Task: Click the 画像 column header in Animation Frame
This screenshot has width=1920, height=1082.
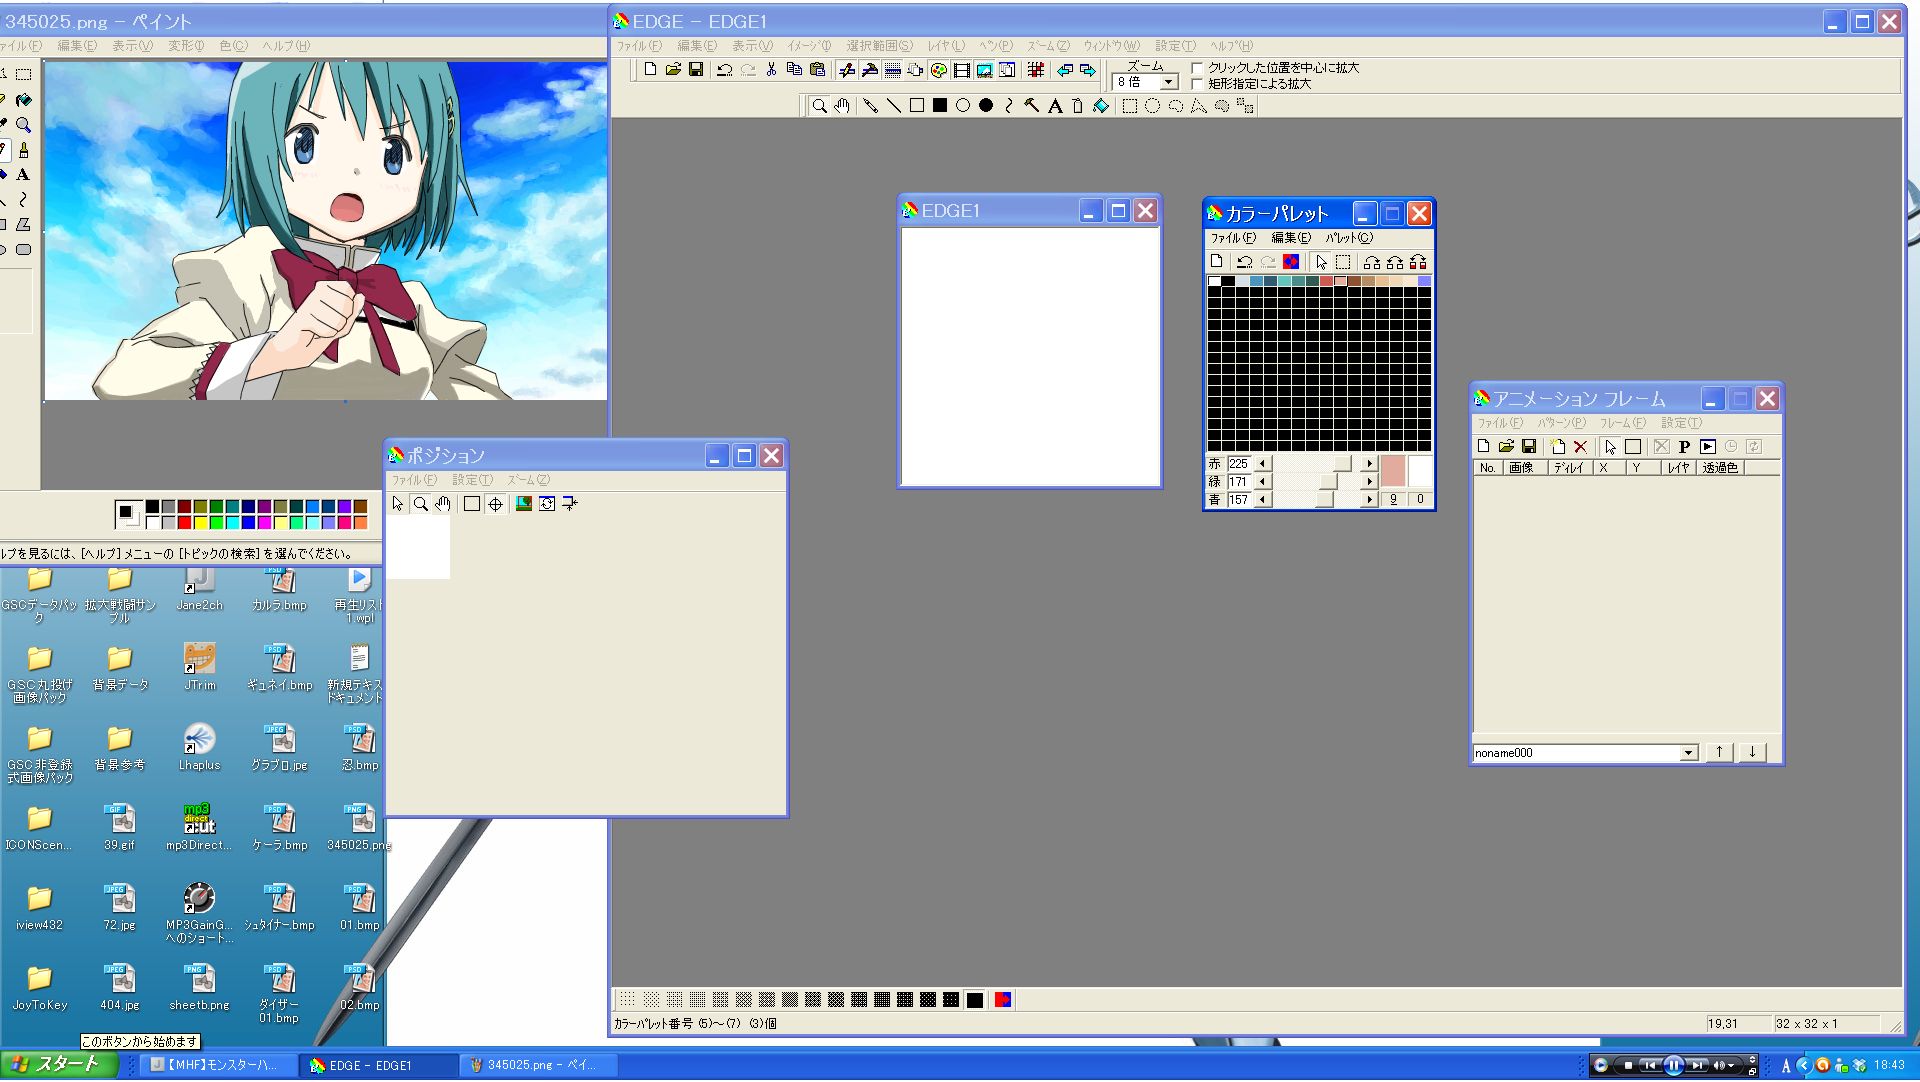Action: tap(1525, 467)
